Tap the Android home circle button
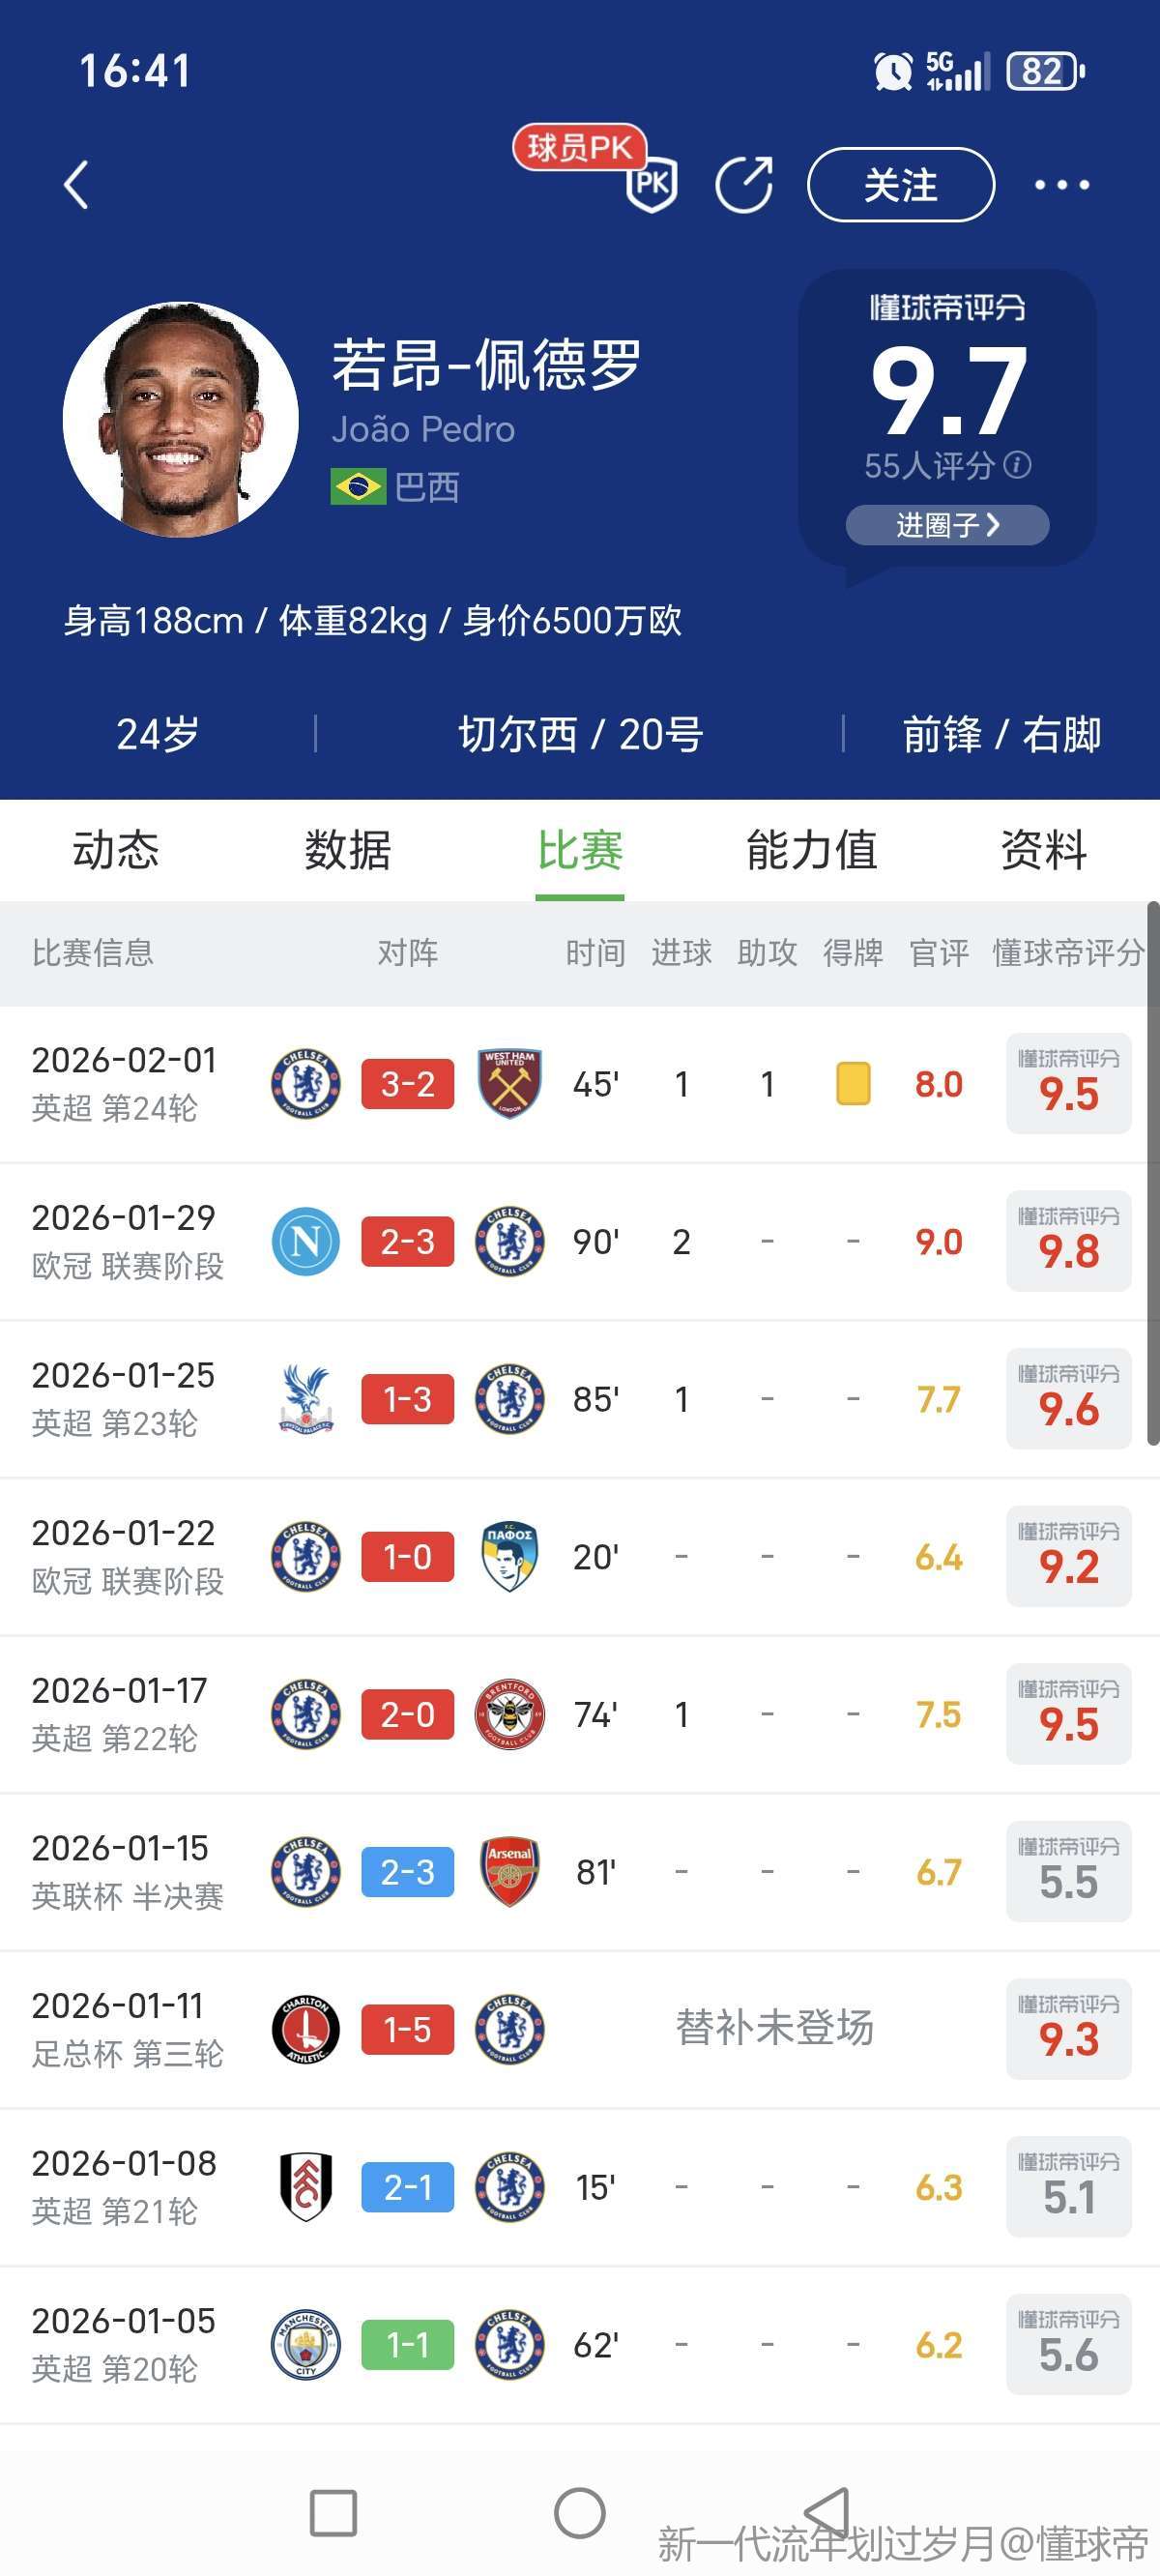 coord(580,2512)
